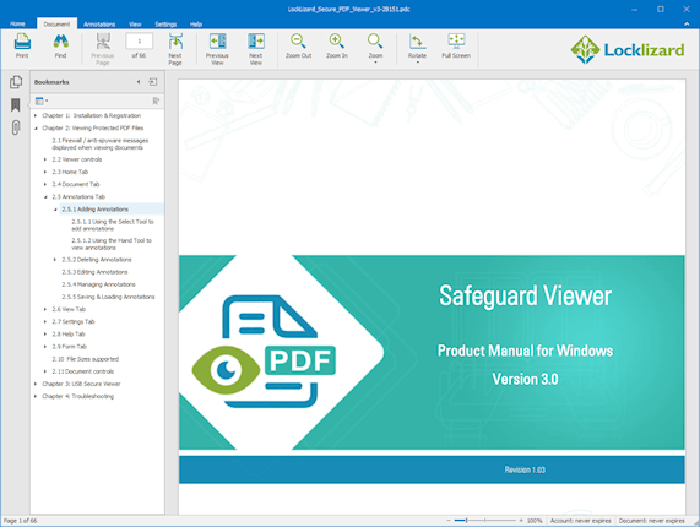Viewport: 700px width, 527px height.
Task: Collapse the ribbon with the top-right arrow
Action: point(687,24)
